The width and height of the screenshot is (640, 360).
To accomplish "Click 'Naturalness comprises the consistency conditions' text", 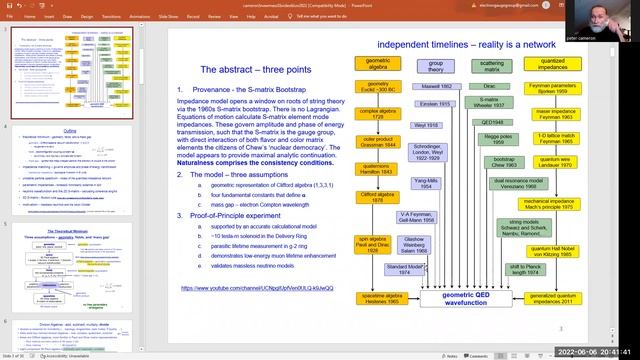I will coord(255,163).
